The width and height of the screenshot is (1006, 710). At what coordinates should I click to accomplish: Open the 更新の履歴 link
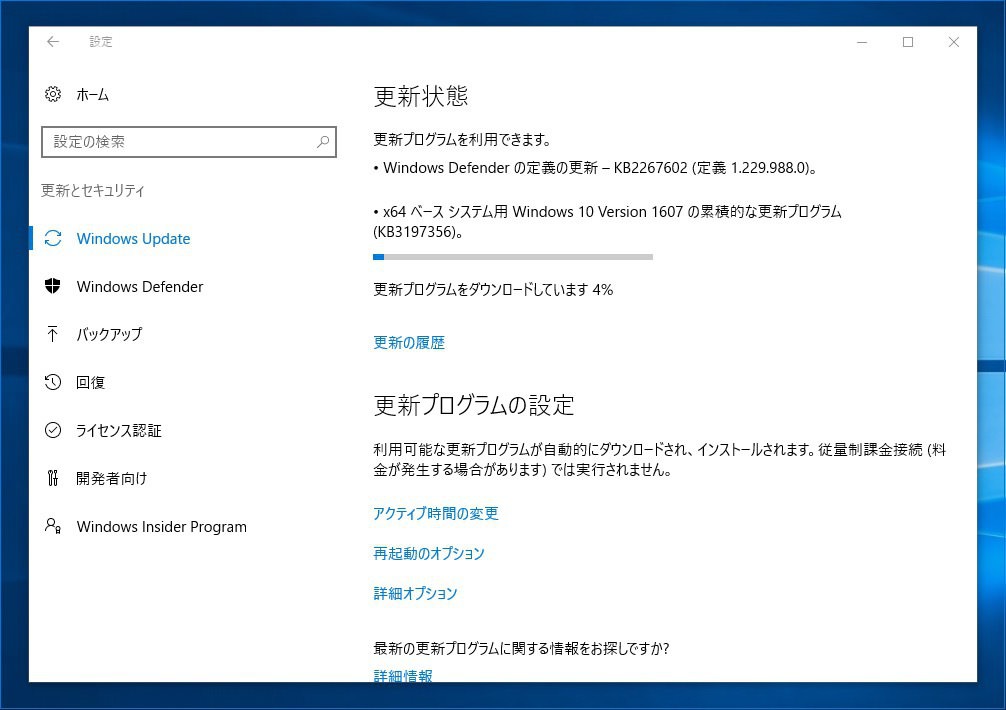[x=409, y=342]
